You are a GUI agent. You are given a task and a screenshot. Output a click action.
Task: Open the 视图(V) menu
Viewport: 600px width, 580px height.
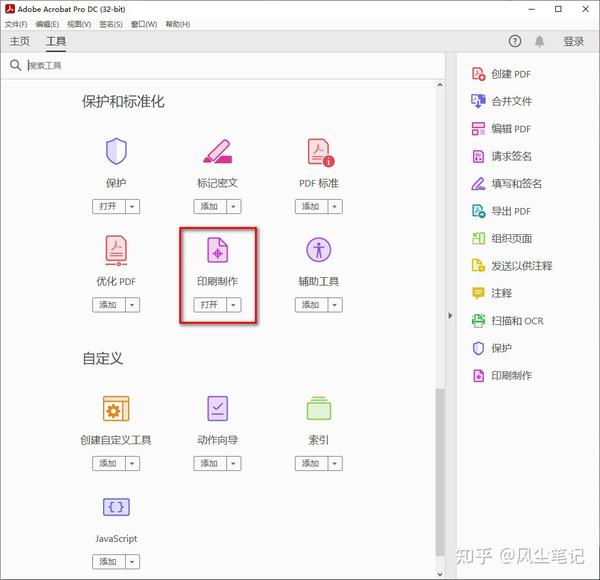point(79,24)
